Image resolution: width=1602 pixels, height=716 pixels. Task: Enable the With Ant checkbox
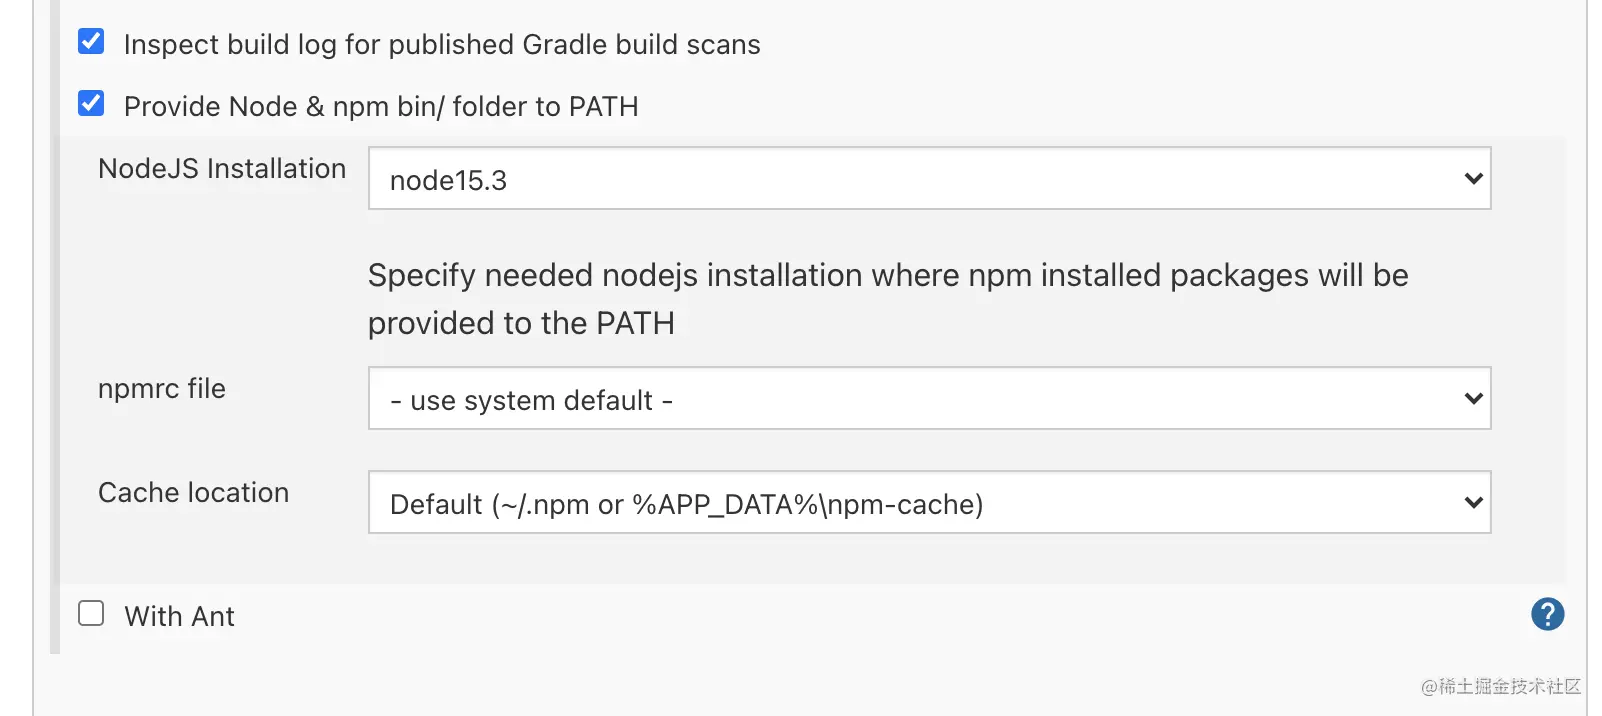tap(91, 613)
